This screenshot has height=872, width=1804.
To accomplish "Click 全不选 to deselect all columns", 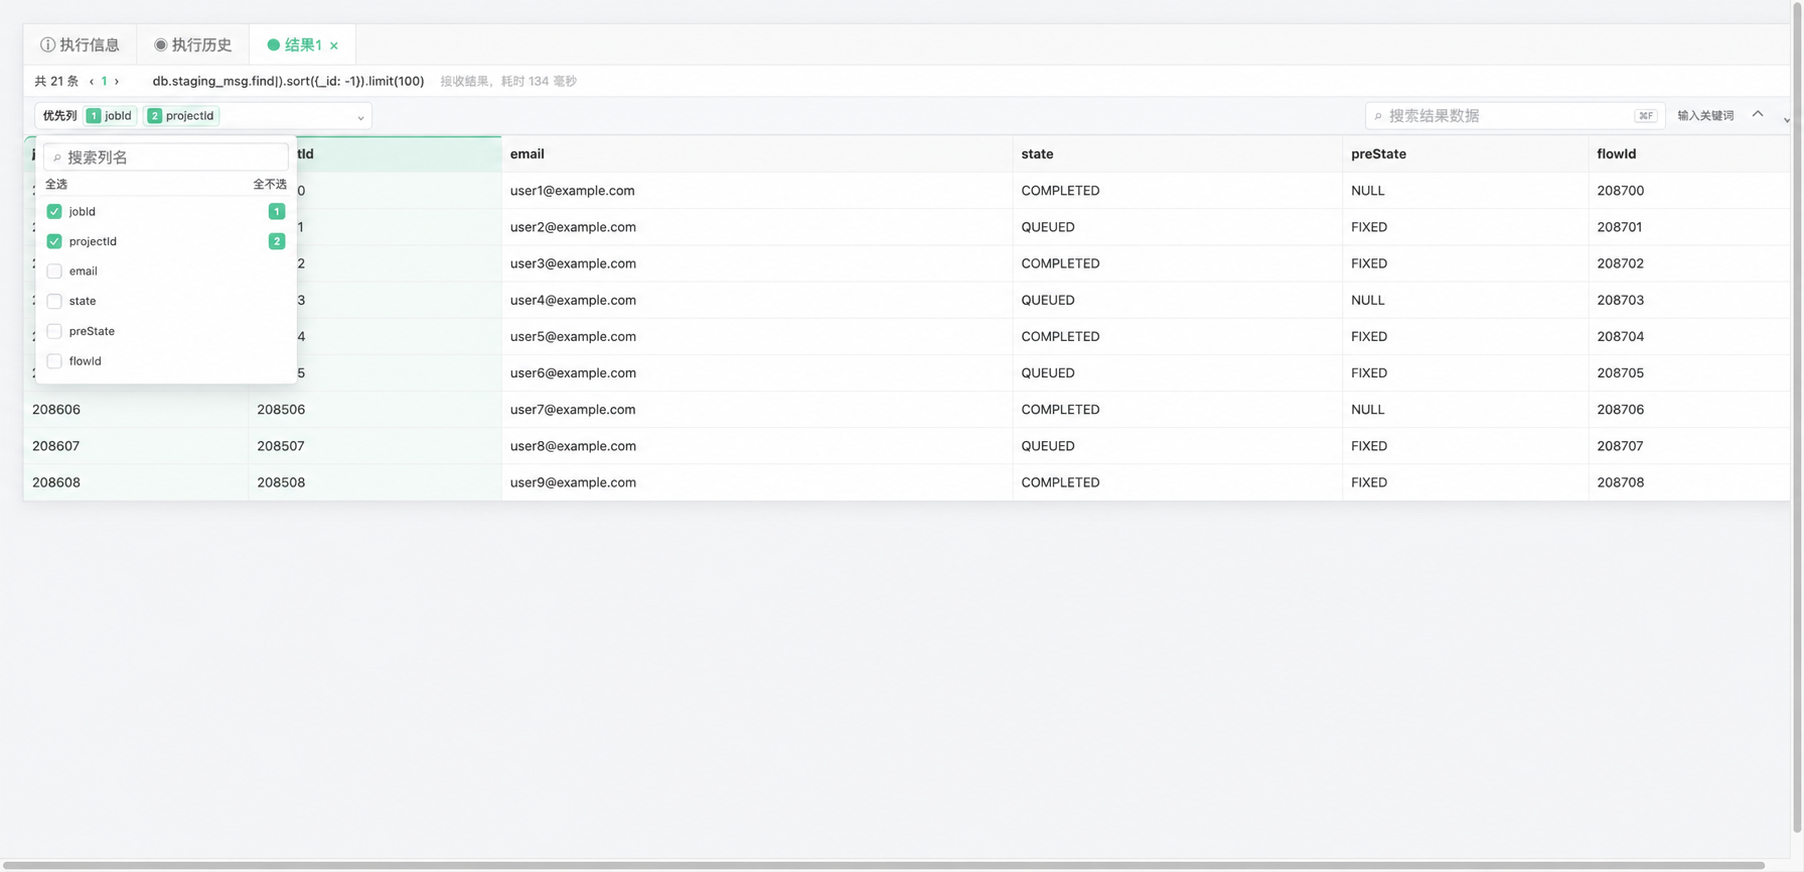I will tap(270, 184).
